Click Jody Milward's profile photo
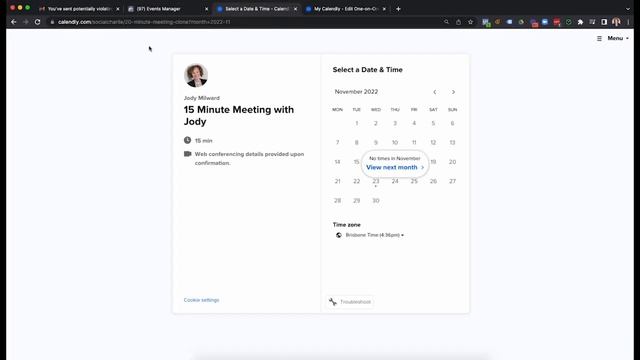The width and height of the screenshot is (640, 360). 196,75
